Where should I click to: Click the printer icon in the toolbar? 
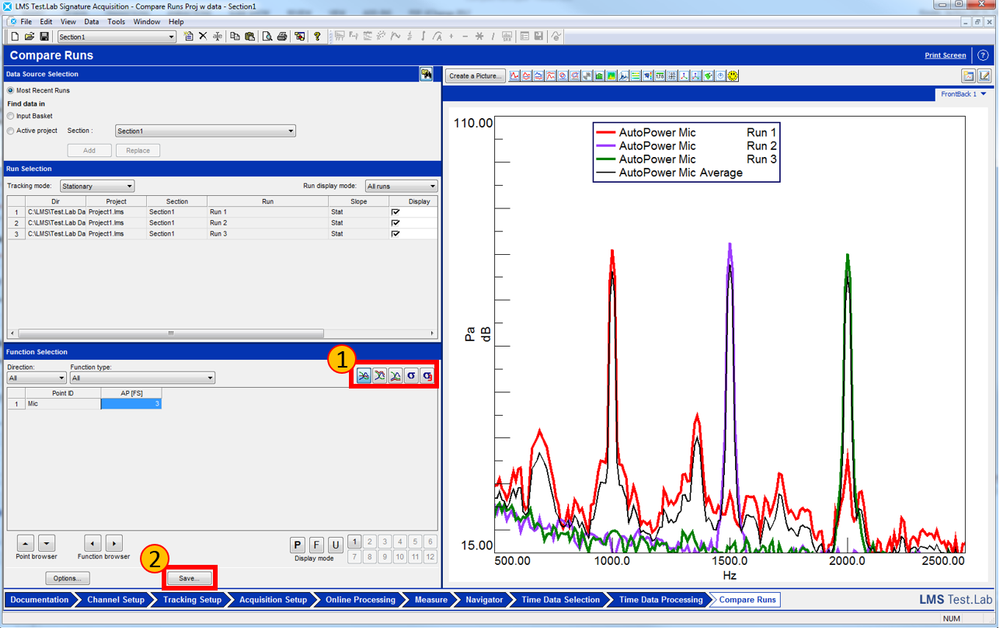click(282, 36)
